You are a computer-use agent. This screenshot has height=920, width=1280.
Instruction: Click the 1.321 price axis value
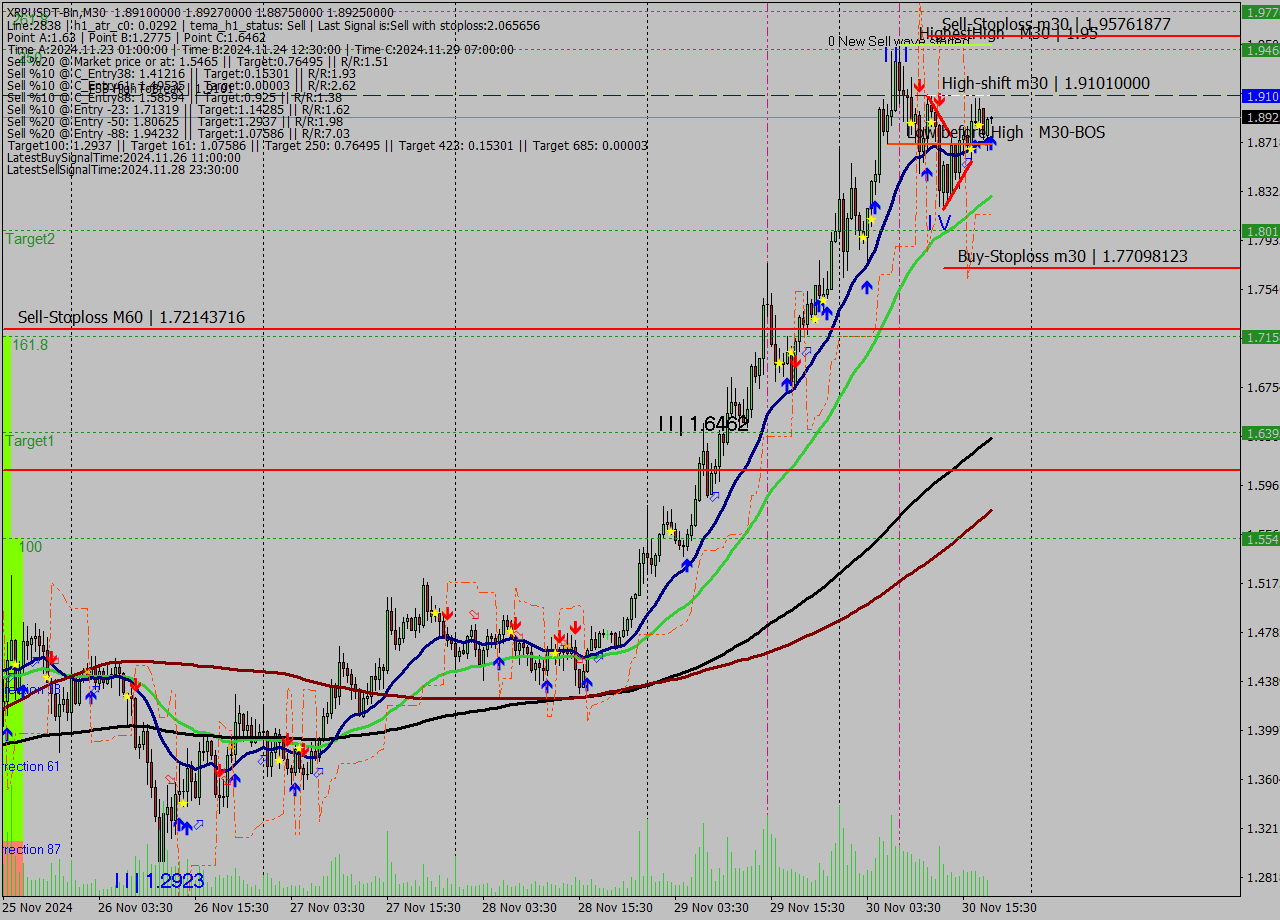pos(1261,828)
